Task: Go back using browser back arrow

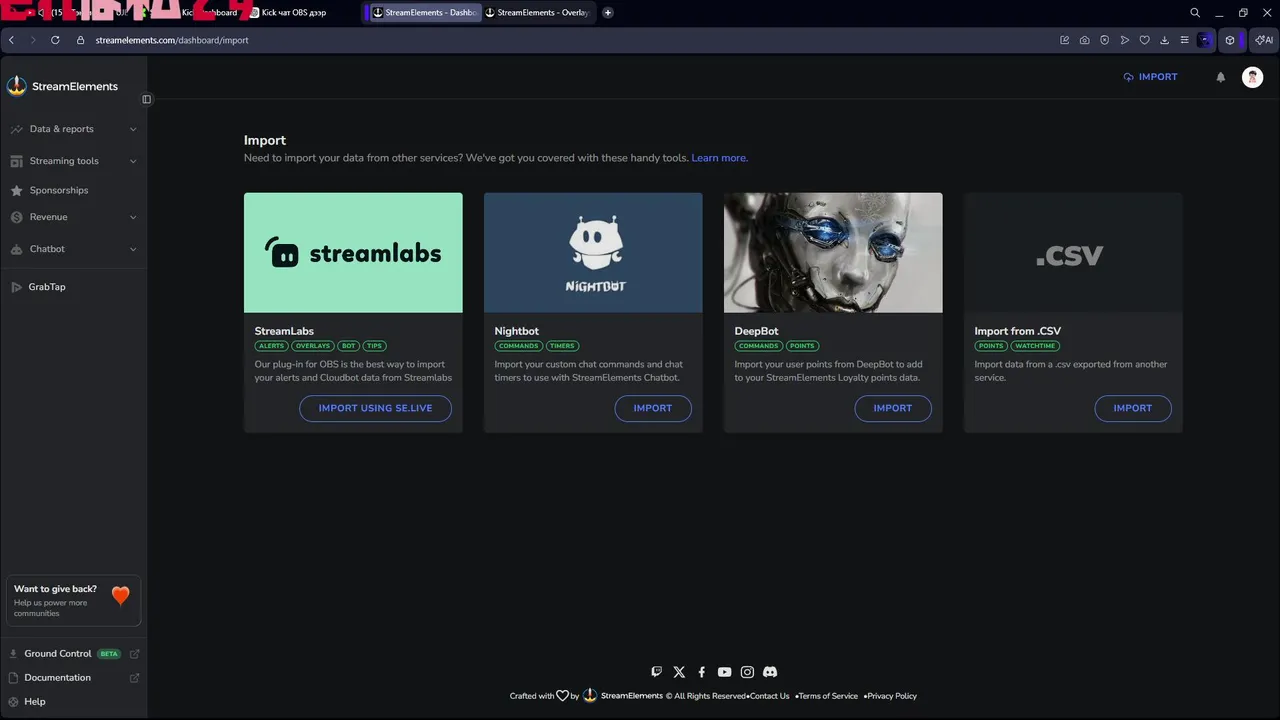Action: (x=11, y=40)
